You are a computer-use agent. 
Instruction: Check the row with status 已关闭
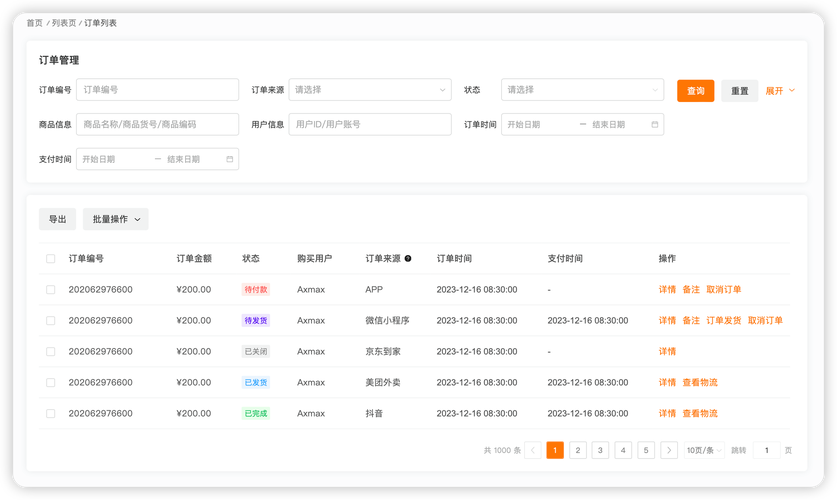tap(51, 352)
